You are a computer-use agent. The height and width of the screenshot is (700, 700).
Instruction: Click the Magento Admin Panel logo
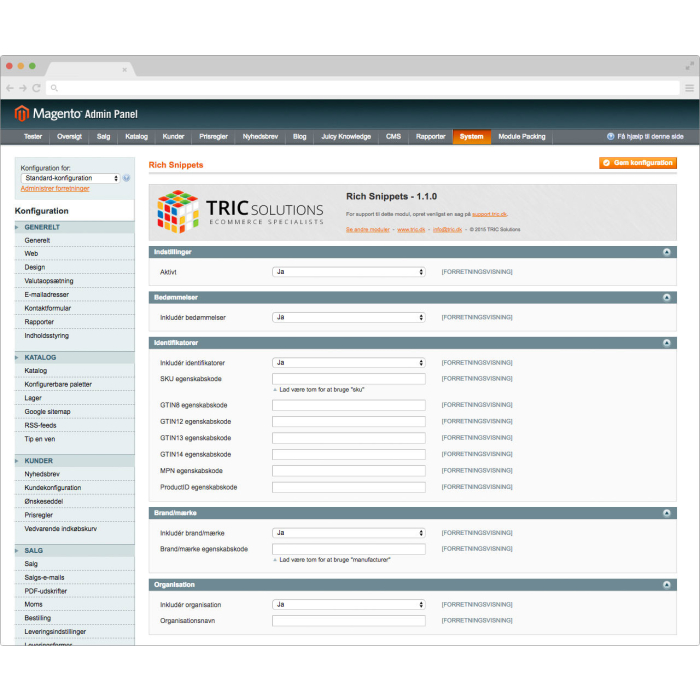76,114
